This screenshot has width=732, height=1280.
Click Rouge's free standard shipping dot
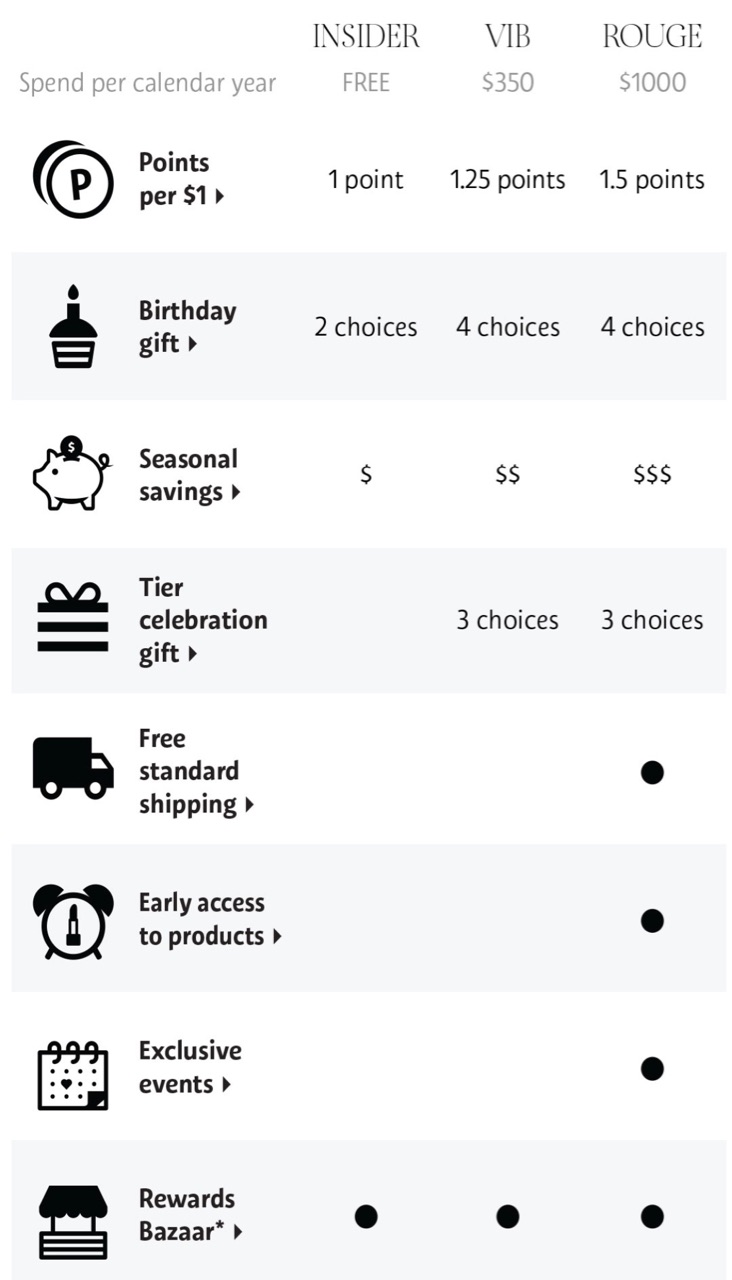tap(652, 772)
